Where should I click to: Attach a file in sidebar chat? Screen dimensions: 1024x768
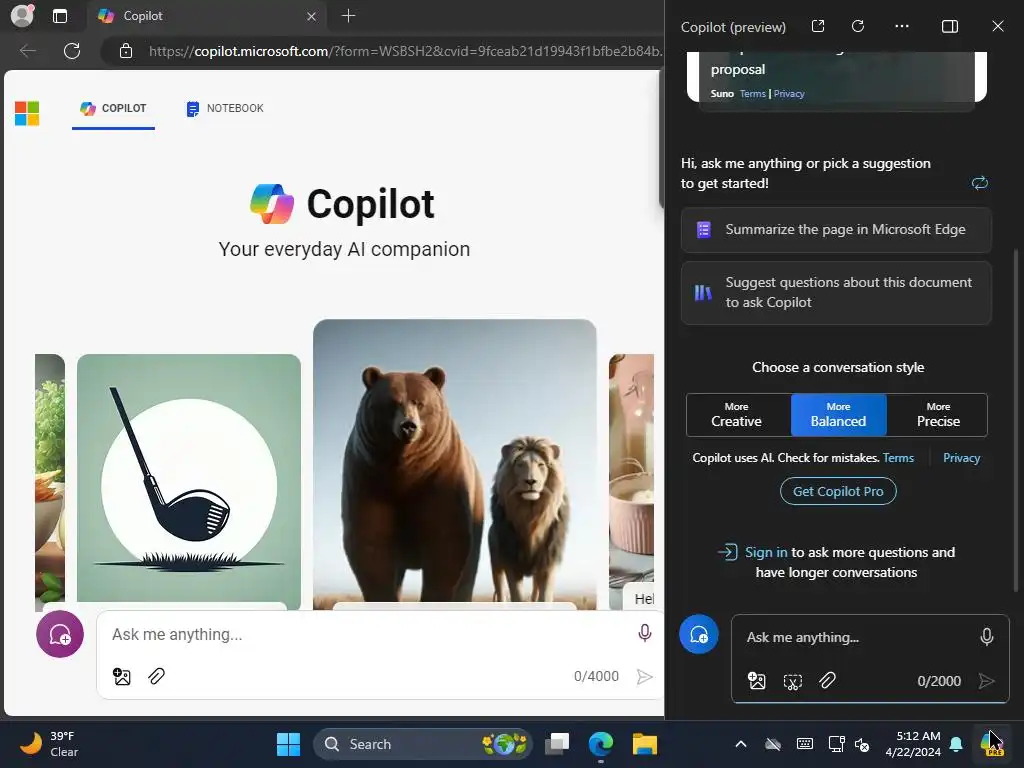827,681
